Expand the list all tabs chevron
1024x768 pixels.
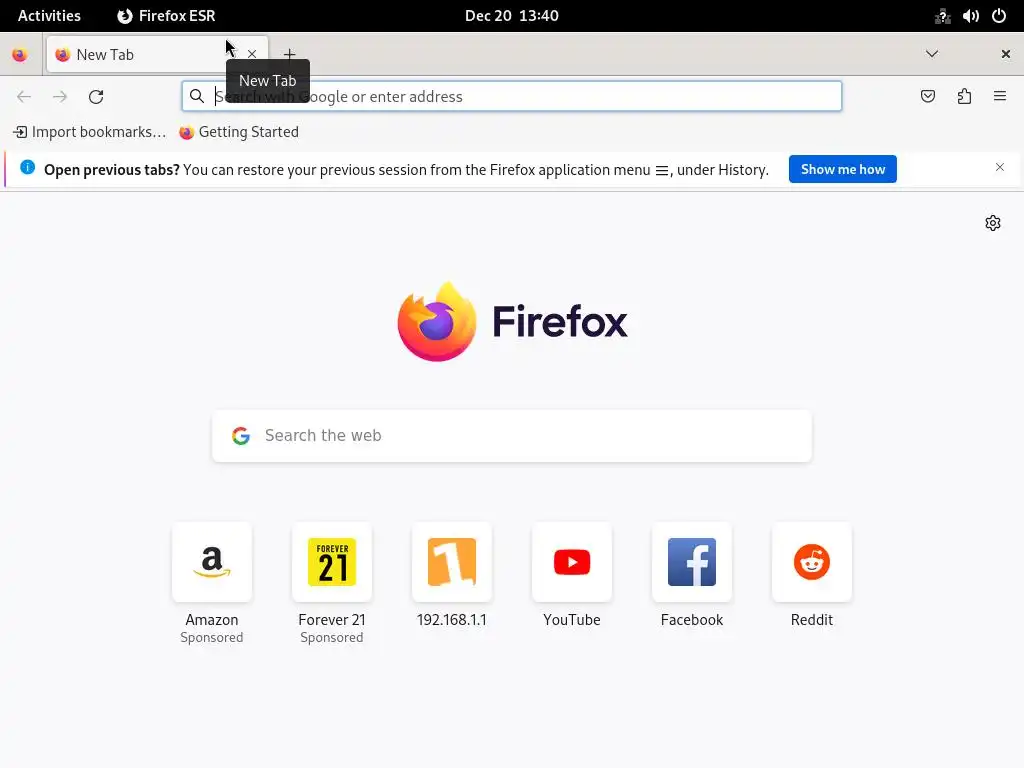click(x=932, y=54)
